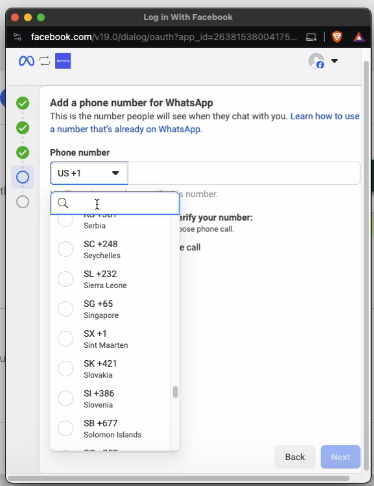Screen dimensions: 374x486
Task: Click the country search field
Action: pos(115,203)
